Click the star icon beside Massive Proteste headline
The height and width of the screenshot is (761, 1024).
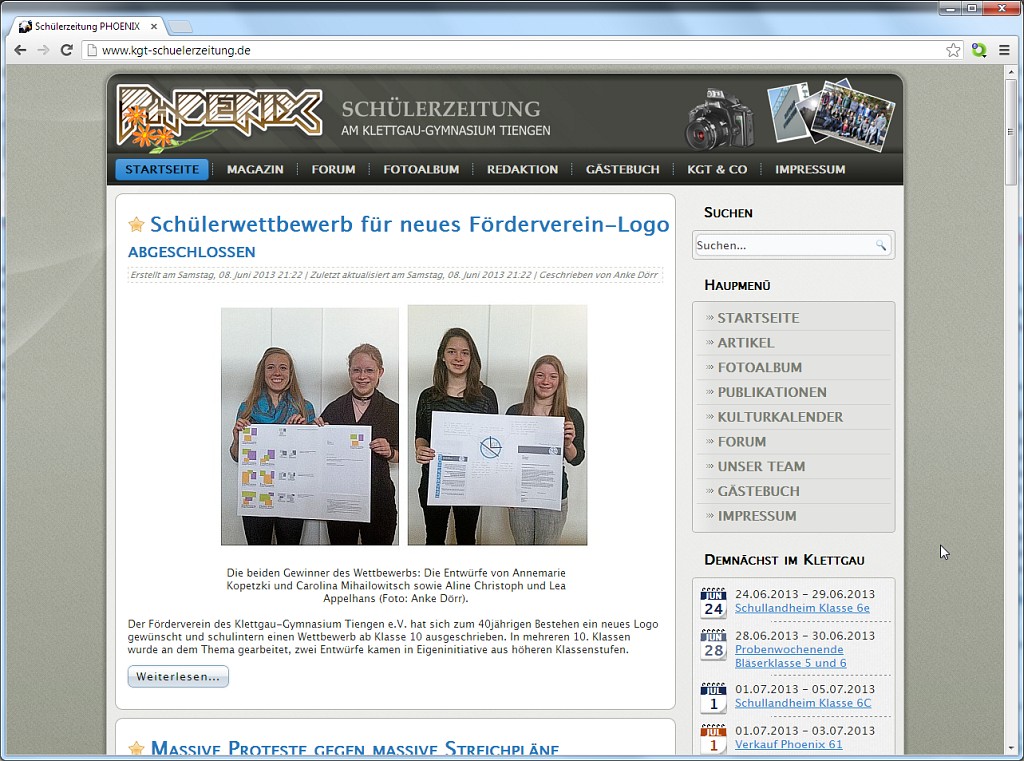coord(136,748)
